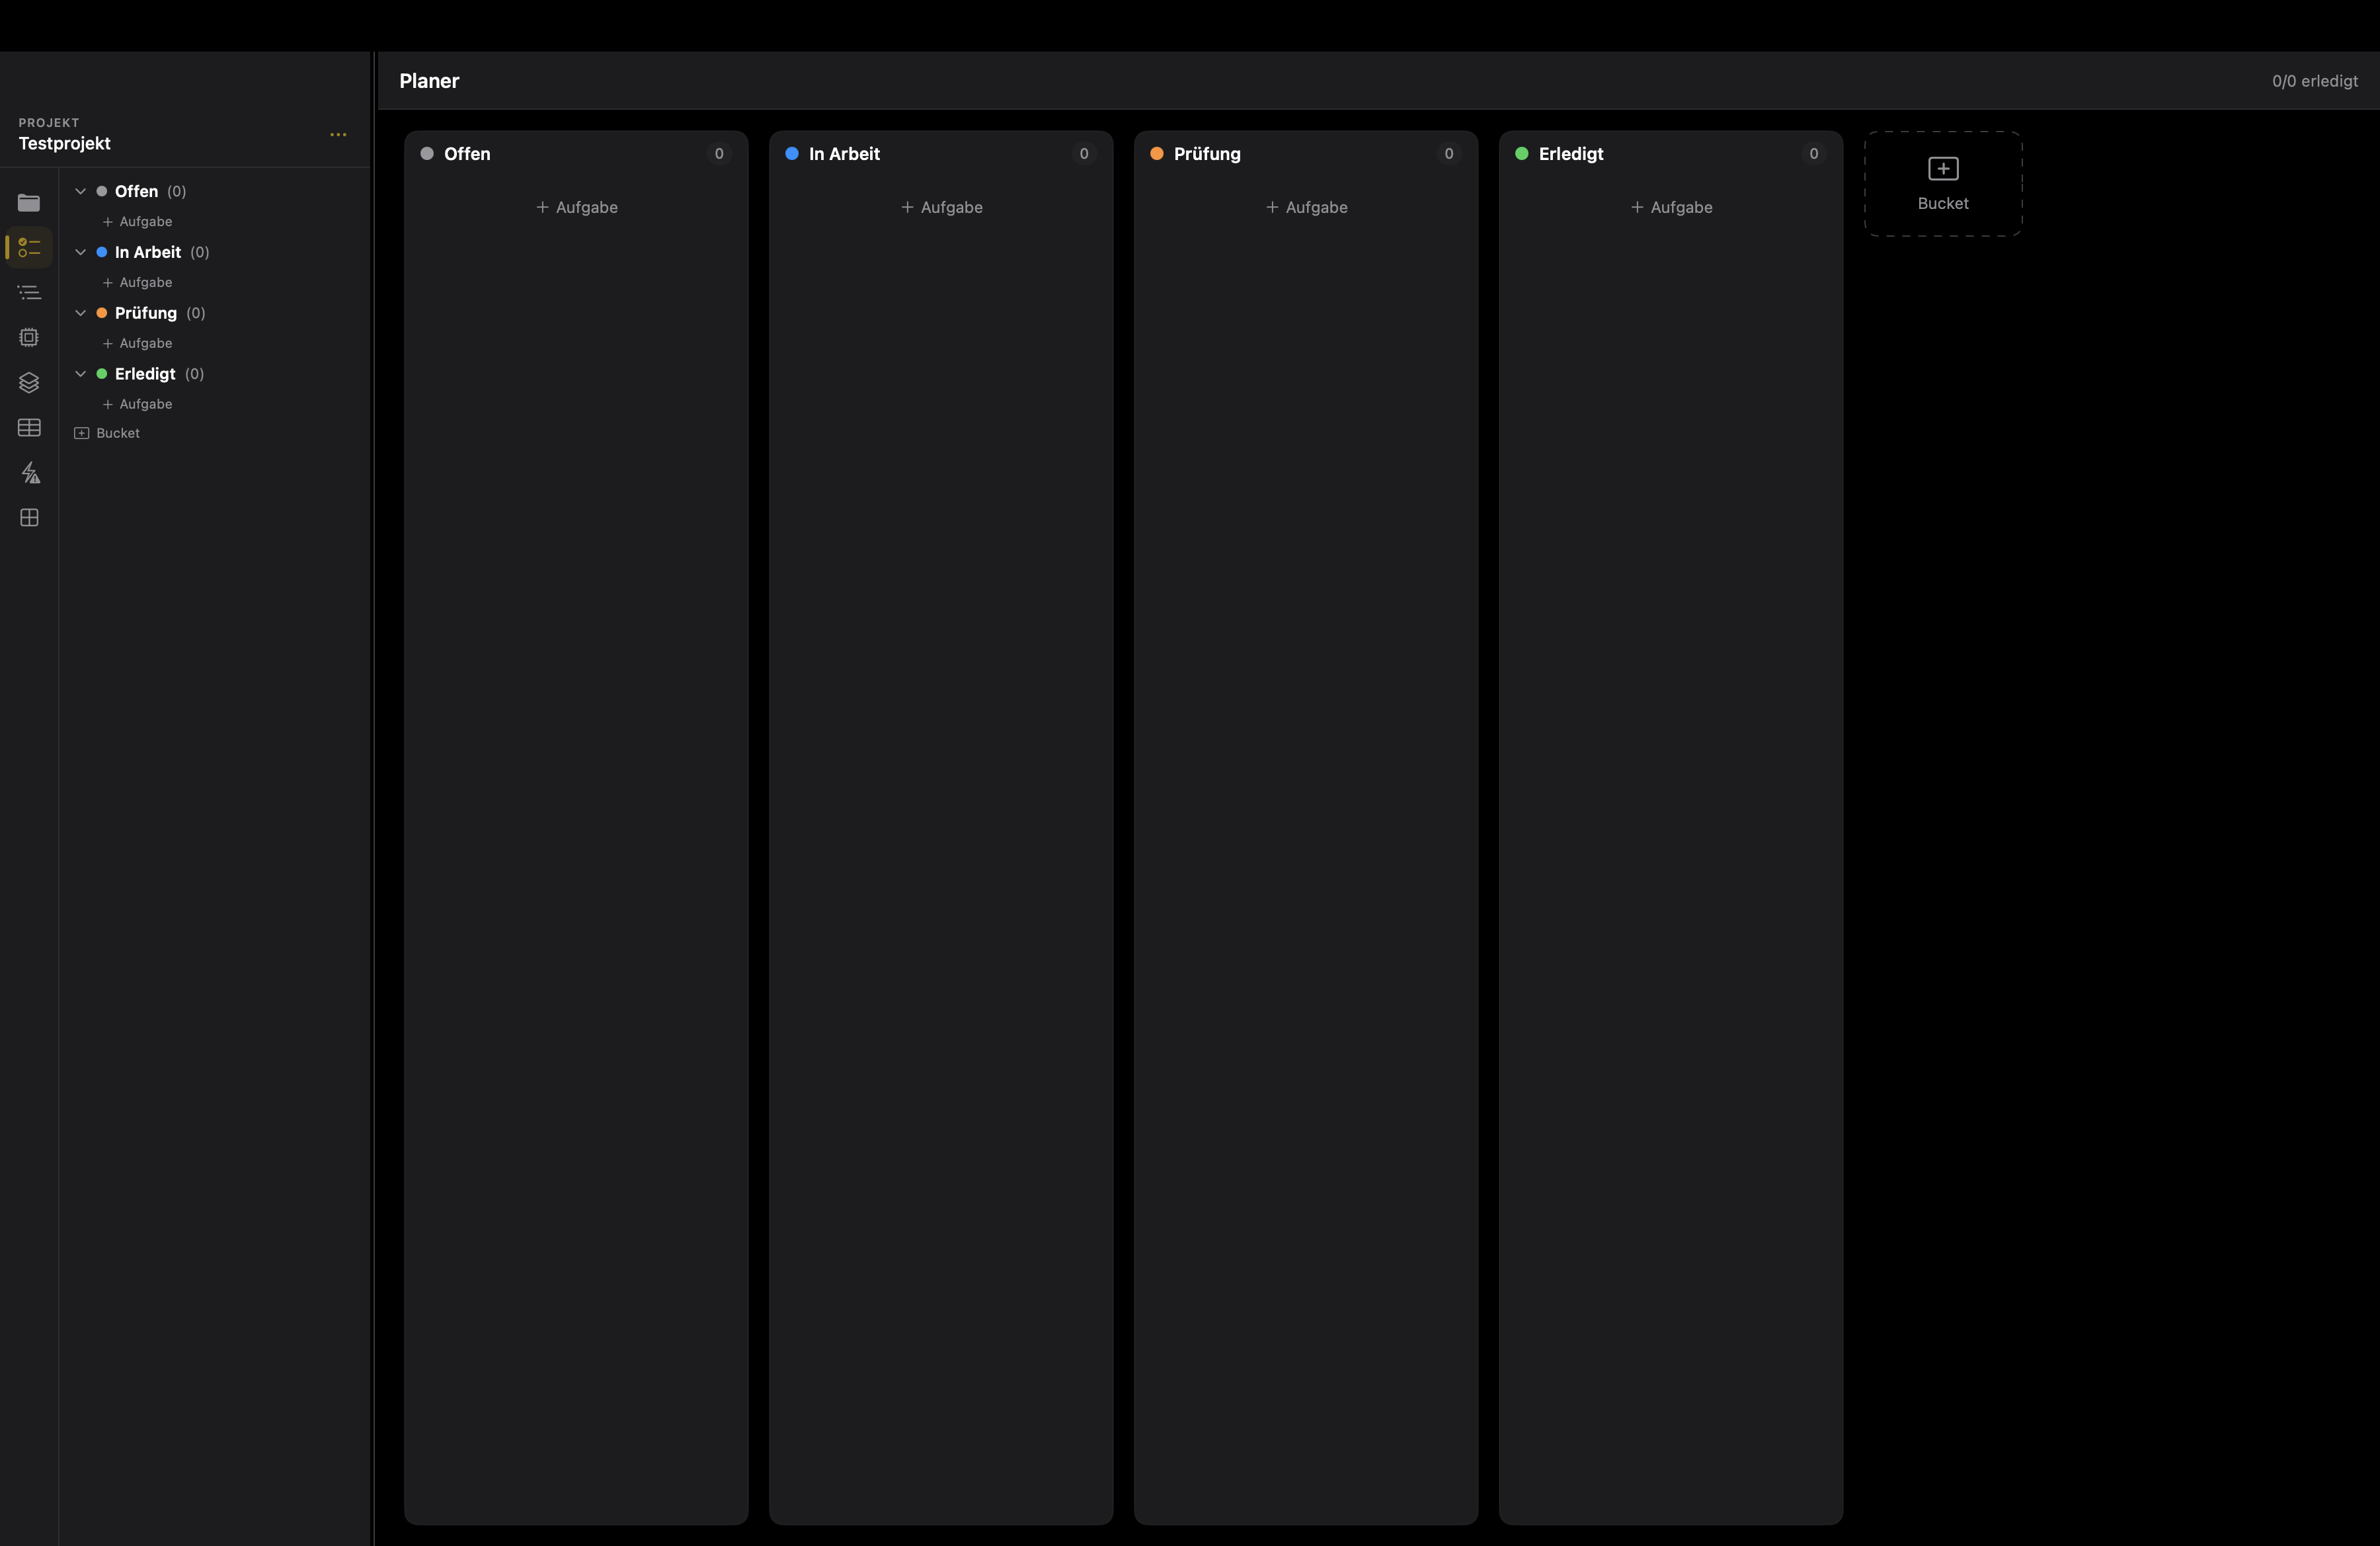Open the folder icon in the sidebar rail
The height and width of the screenshot is (1546, 2380).
(x=29, y=203)
